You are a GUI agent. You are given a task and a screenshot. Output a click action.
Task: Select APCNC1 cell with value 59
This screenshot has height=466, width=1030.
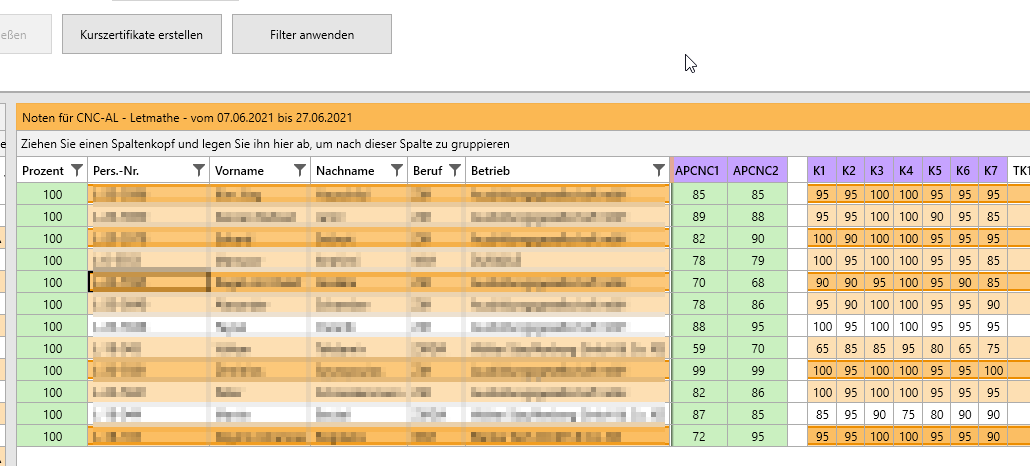pyautogui.click(x=698, y=348)
